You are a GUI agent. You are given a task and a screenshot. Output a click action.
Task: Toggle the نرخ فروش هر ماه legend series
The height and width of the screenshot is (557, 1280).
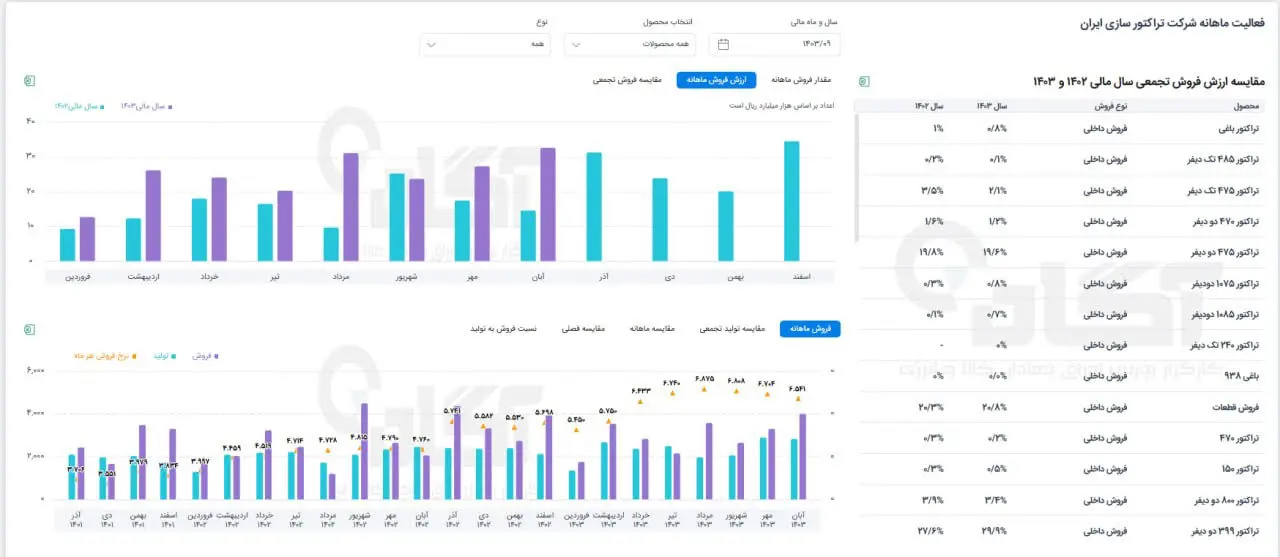[x=104, y=355]
